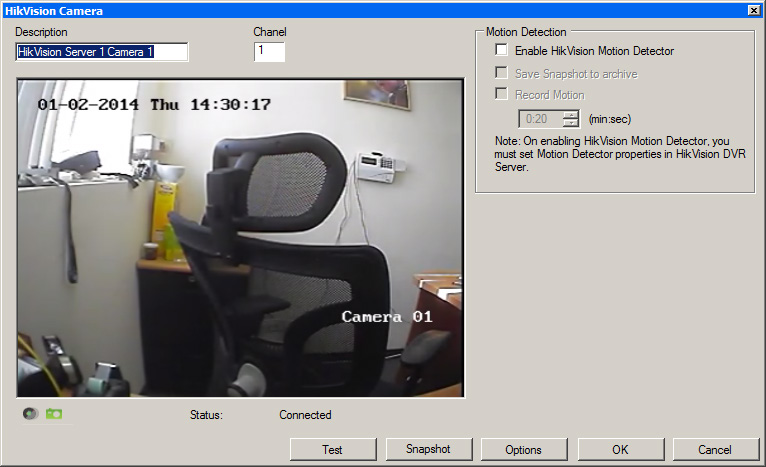The width and height of the screenshot is (766, 467).
Task: Click the Description text field
Action: tap(102, 52)
